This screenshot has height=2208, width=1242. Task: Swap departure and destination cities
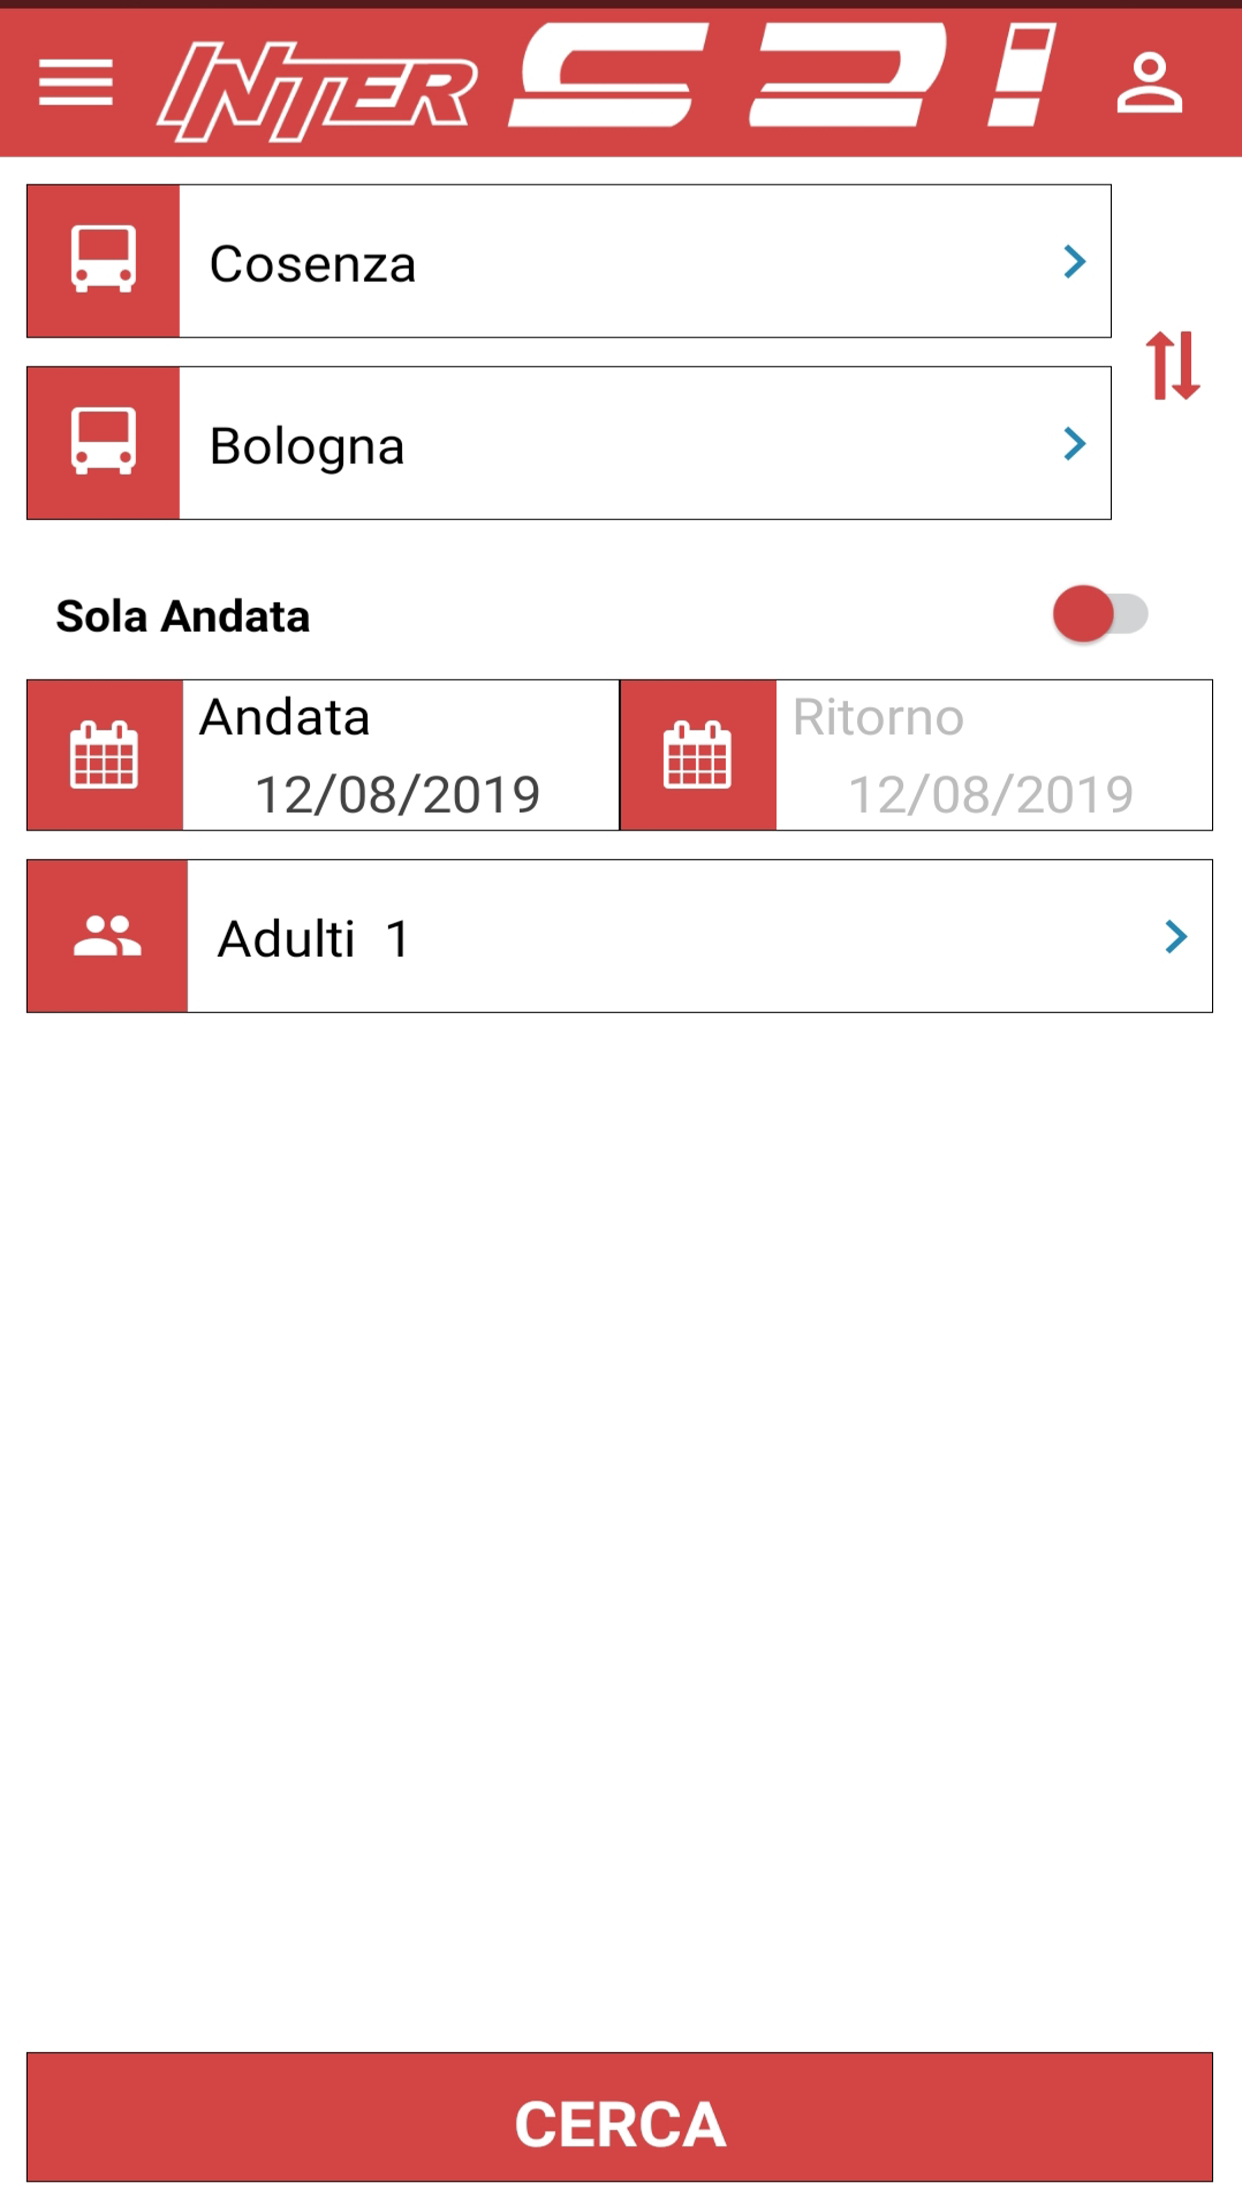1172,366
